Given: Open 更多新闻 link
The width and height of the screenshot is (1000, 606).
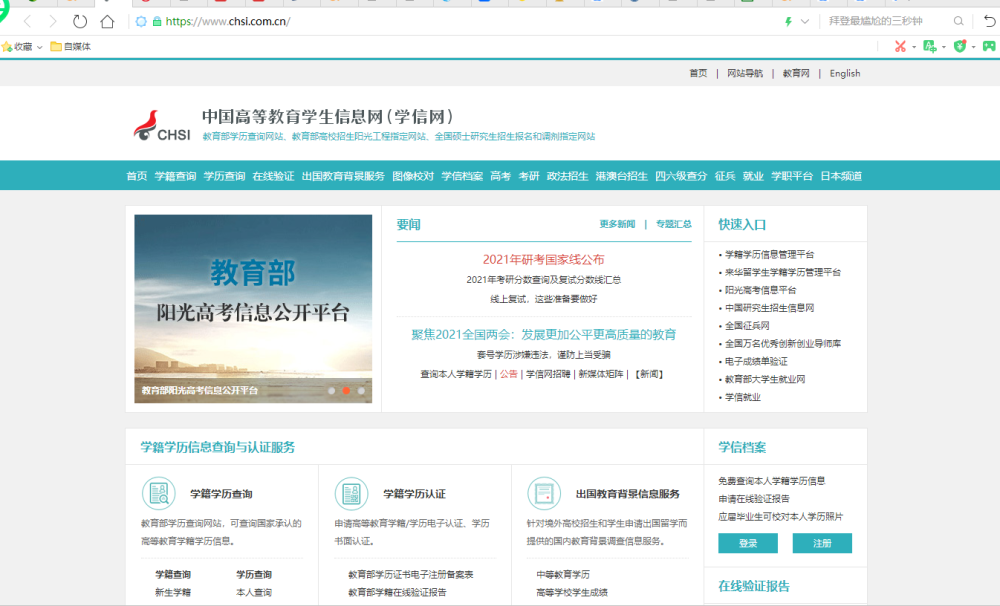Looking at the screenshot, I should point(617,224).
